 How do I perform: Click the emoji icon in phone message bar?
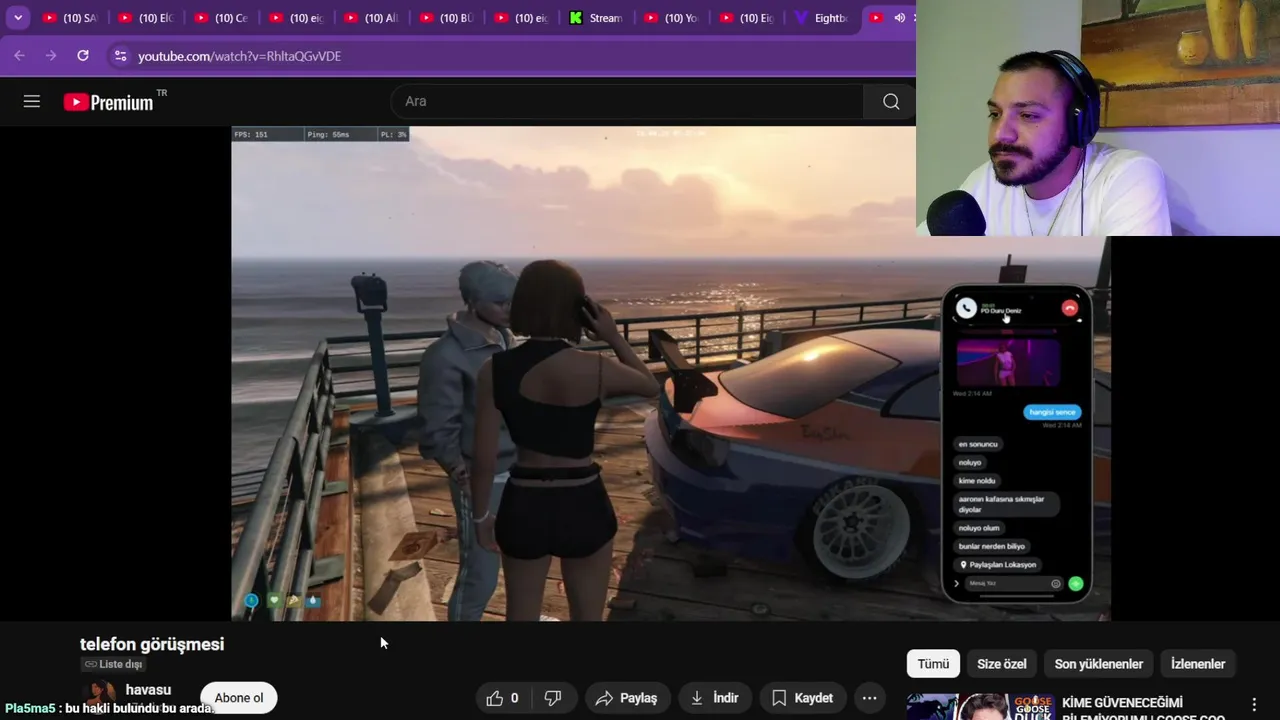(x=1056, y=583)
